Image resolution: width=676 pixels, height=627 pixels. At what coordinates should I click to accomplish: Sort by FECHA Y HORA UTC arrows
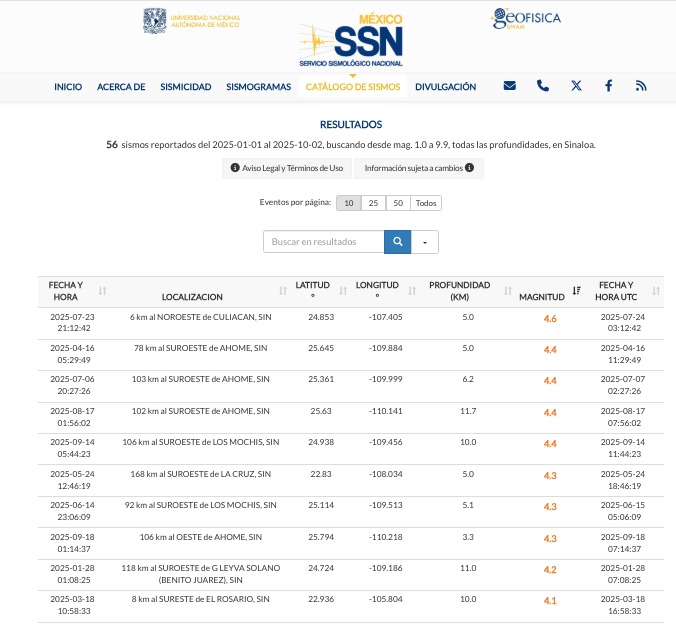656,291
